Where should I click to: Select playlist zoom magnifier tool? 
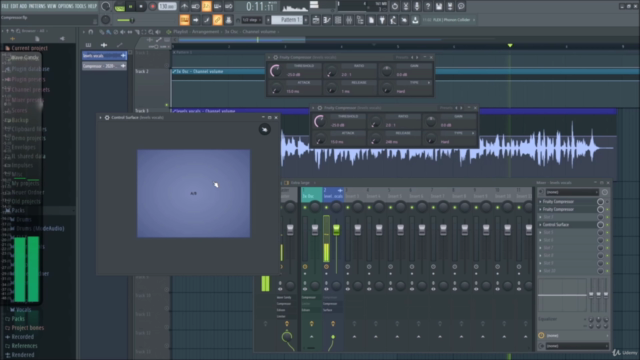[x=151, y=32]
